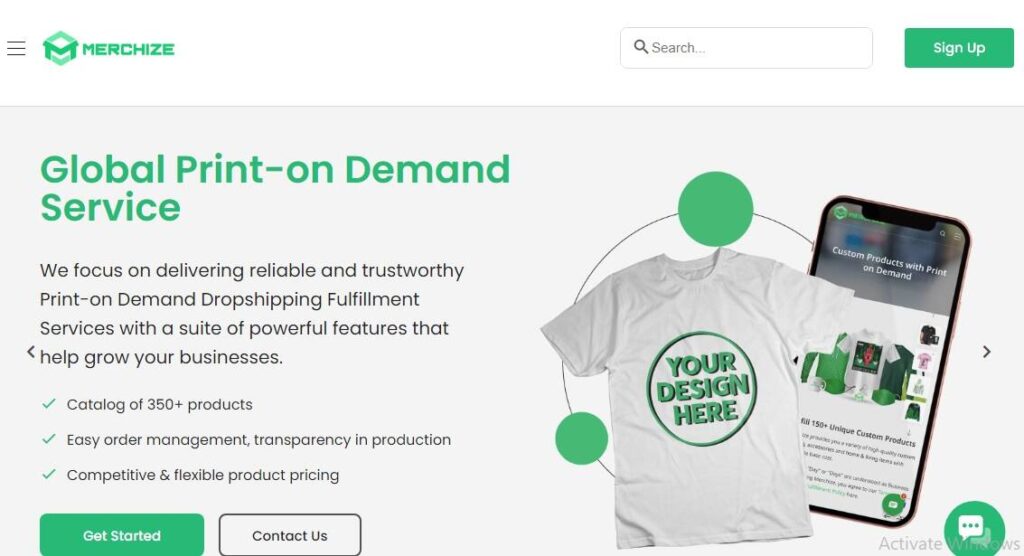Open the hamburger navigation menu

[x=16, y=48]
